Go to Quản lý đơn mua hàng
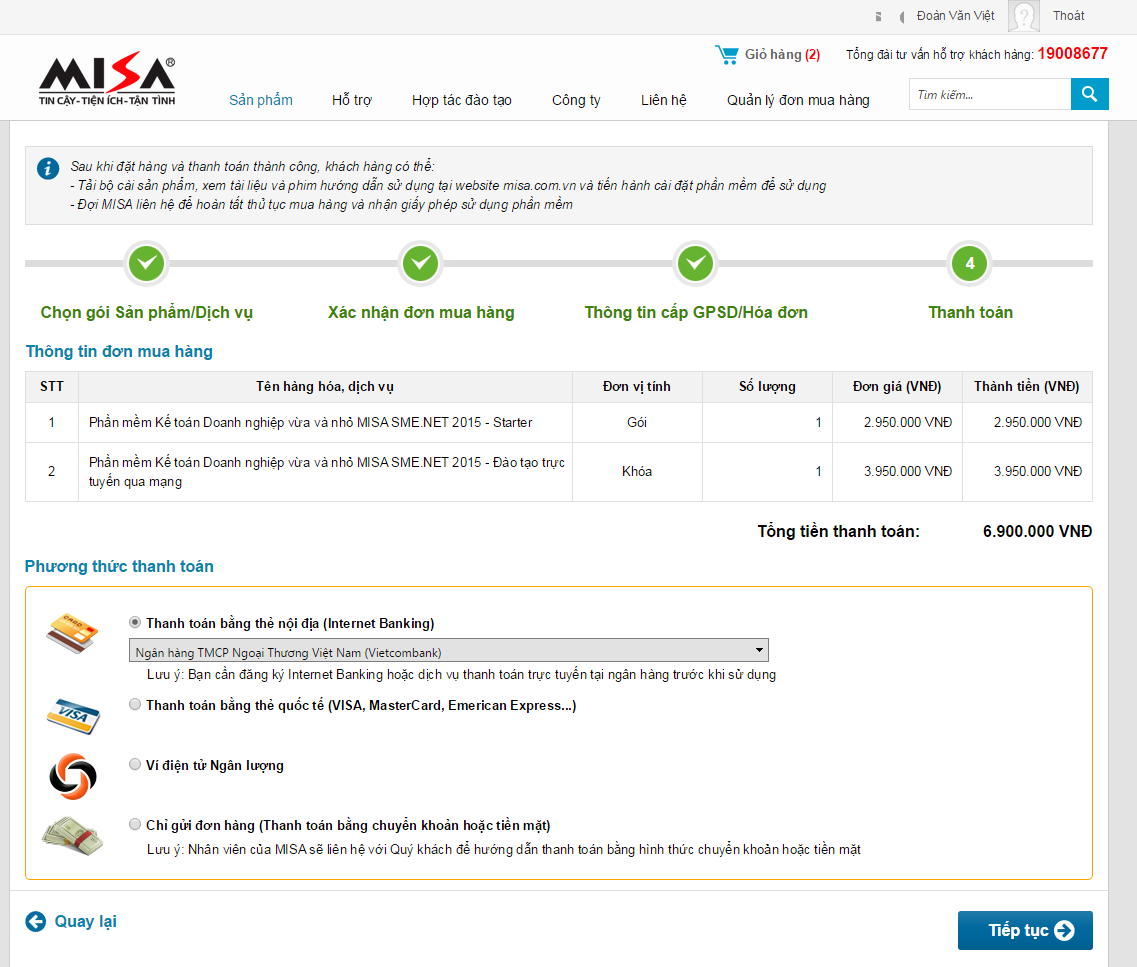This screenshot has height=967, width=1137. tap(798, 100)
